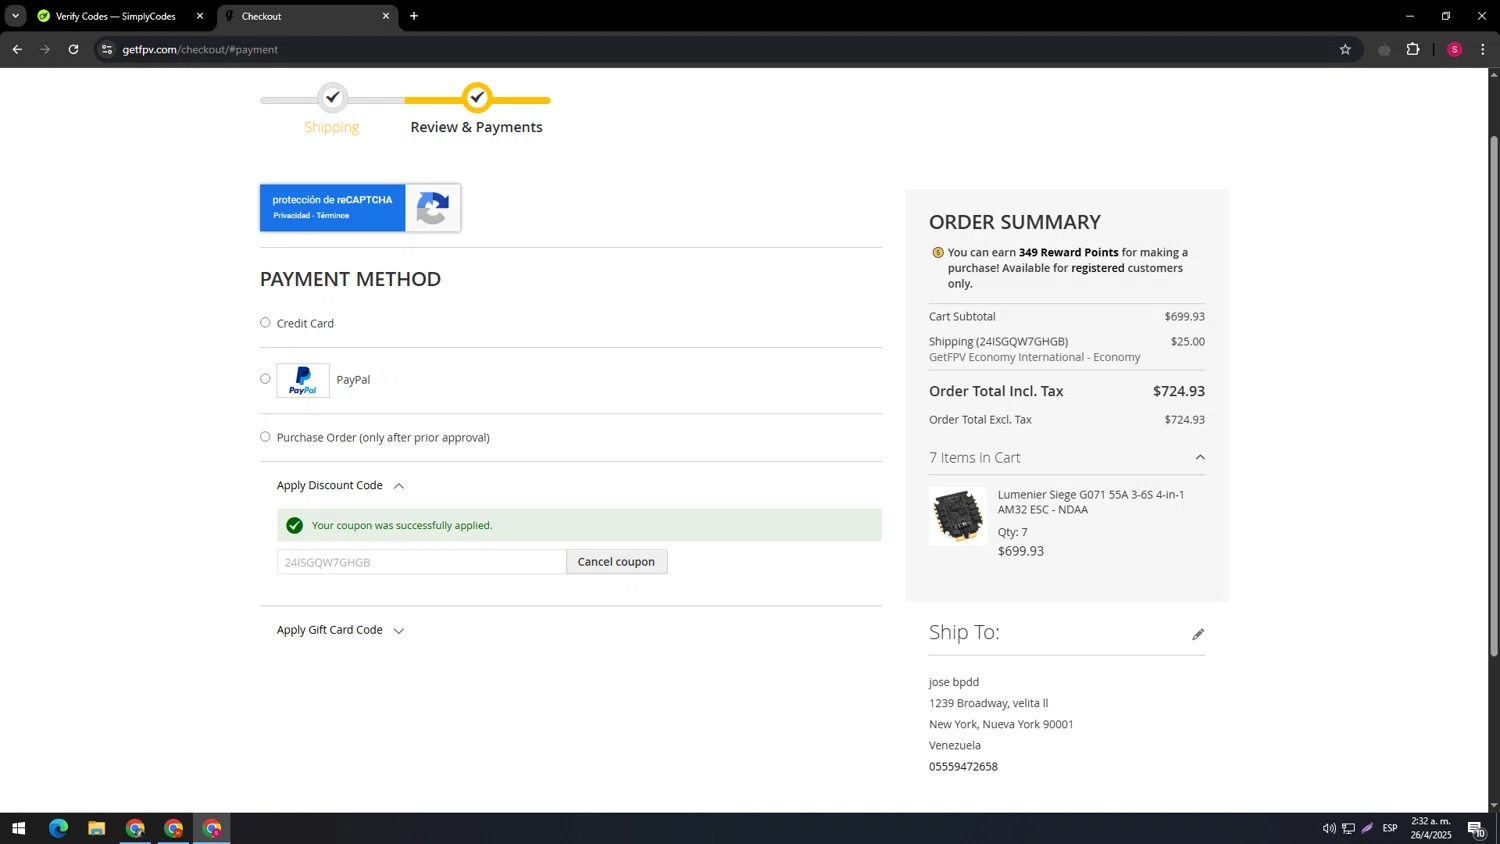This screenshot has height=844, width=1500.
Task: Open File Explorer from the taskbar
Action: (96, 829)
